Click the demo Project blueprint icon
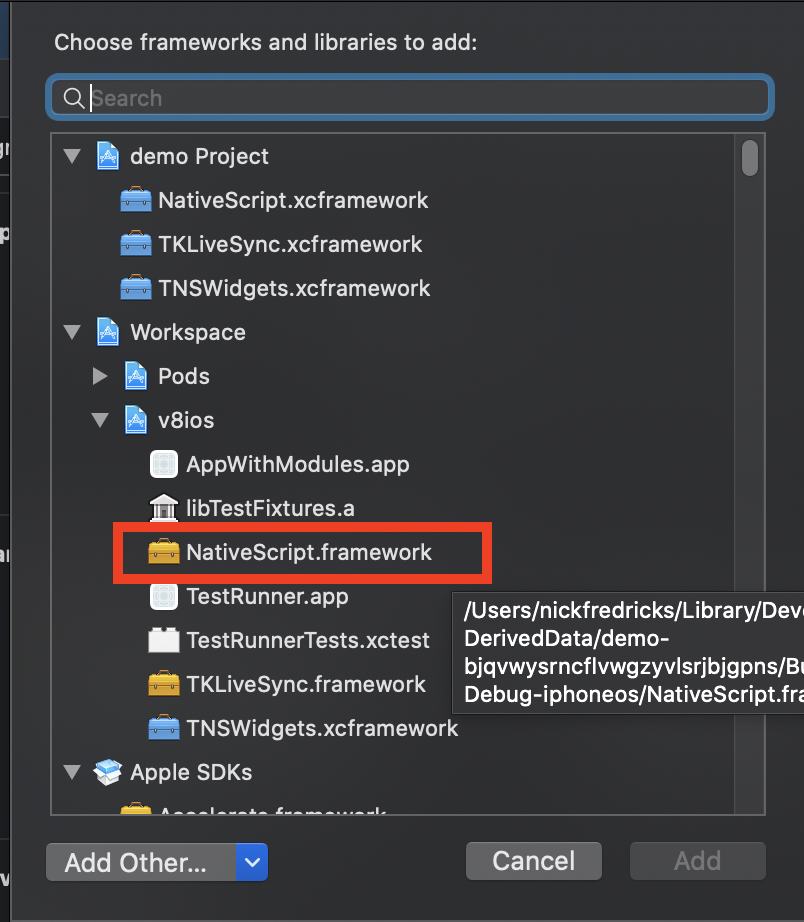 [108, 156]
